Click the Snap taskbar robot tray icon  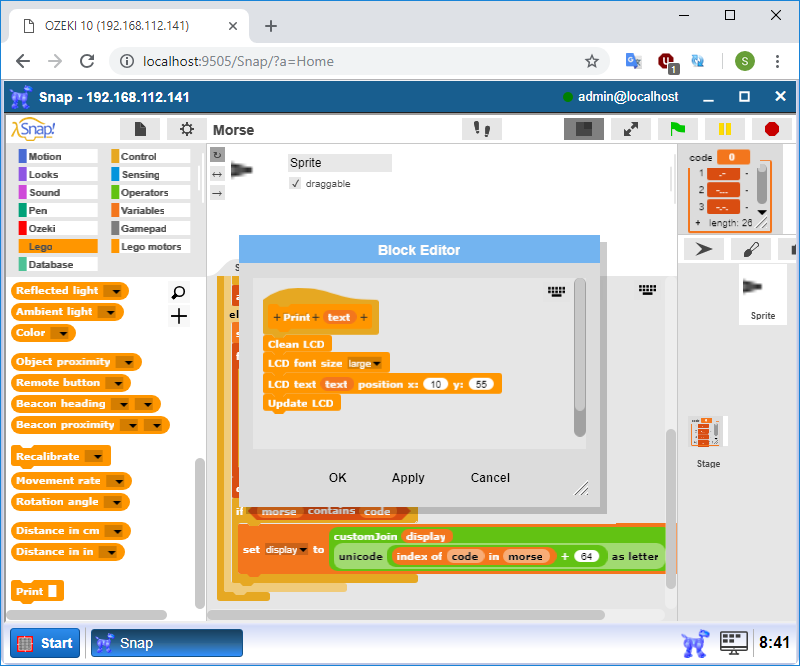(x=694, y=643)
